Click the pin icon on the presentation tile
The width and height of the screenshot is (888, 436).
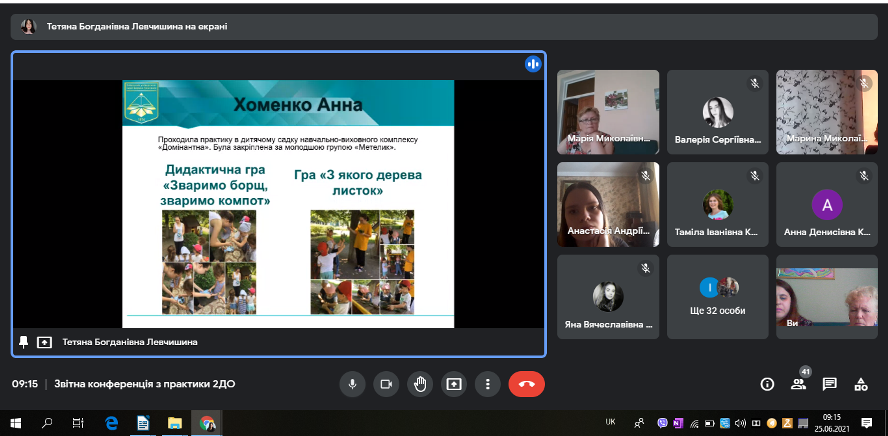(x=24, y=342)
